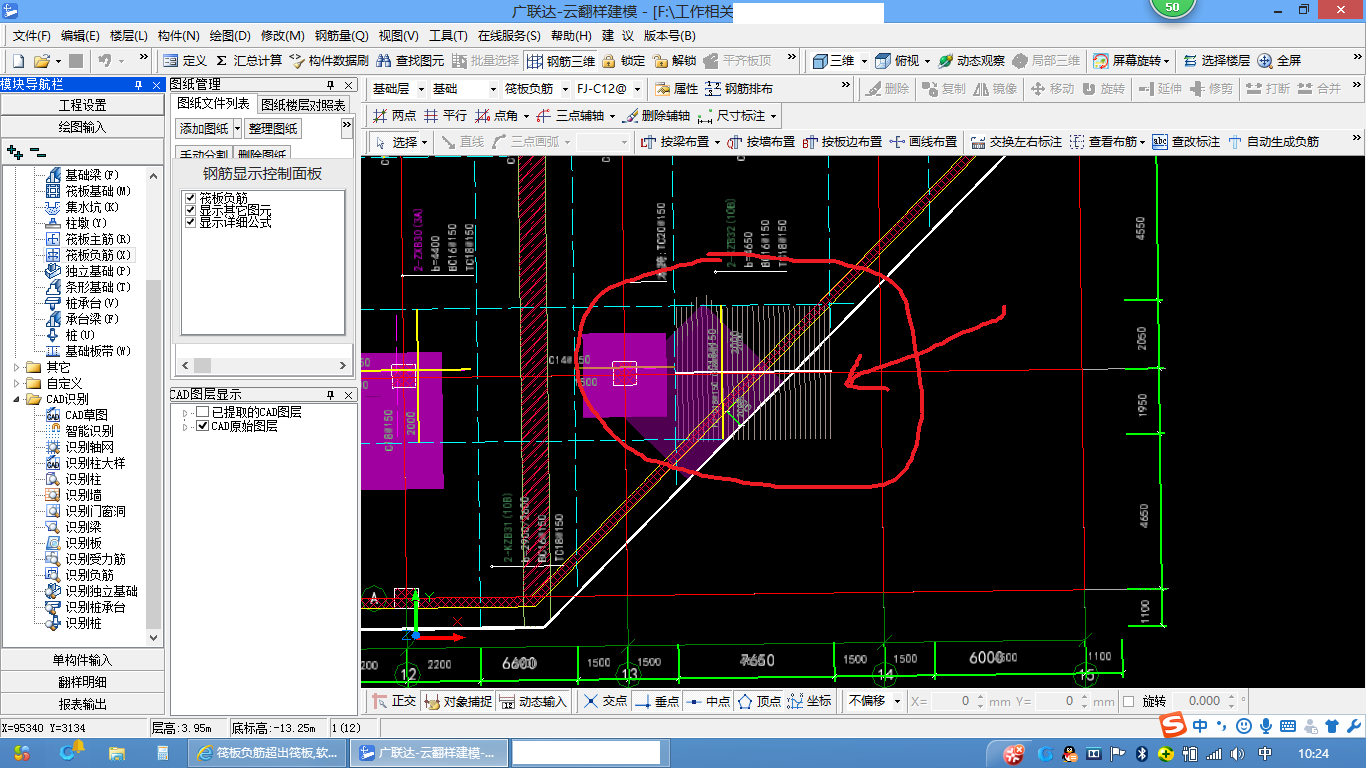Open the 文件(F) menu

(32, 35)
